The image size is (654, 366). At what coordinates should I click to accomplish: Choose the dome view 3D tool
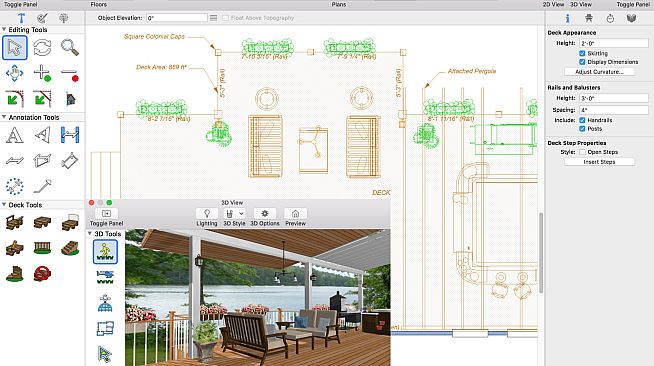tap(105, 303)
